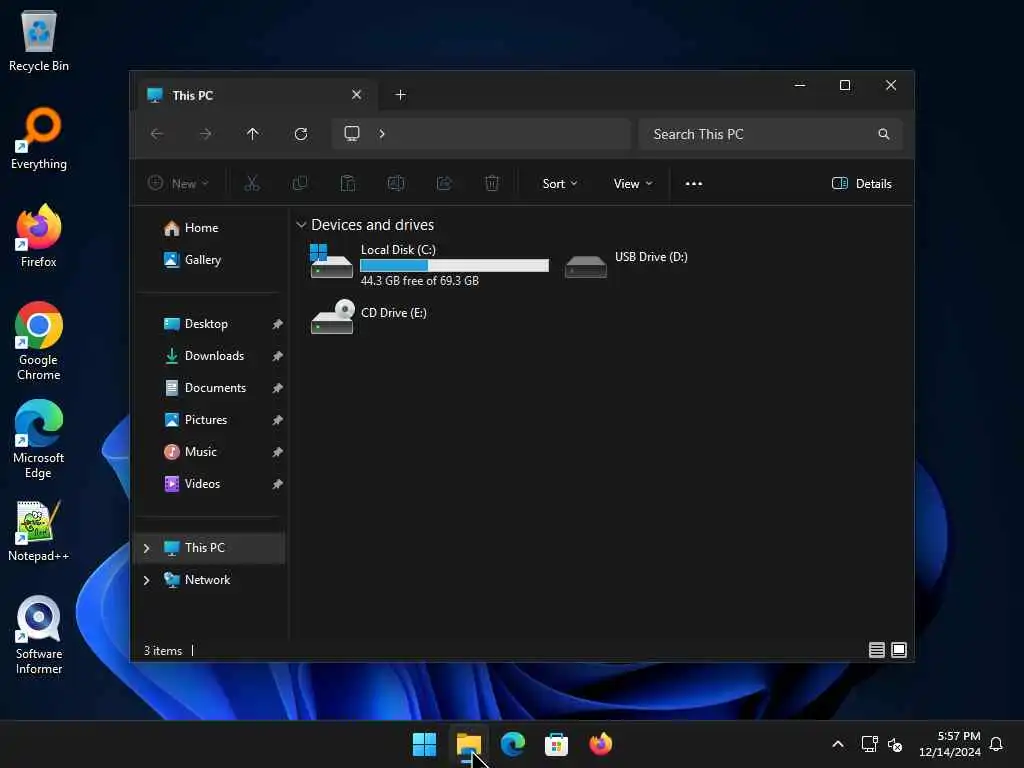Unpin Downloads using its pin icon

pos(278,356)
